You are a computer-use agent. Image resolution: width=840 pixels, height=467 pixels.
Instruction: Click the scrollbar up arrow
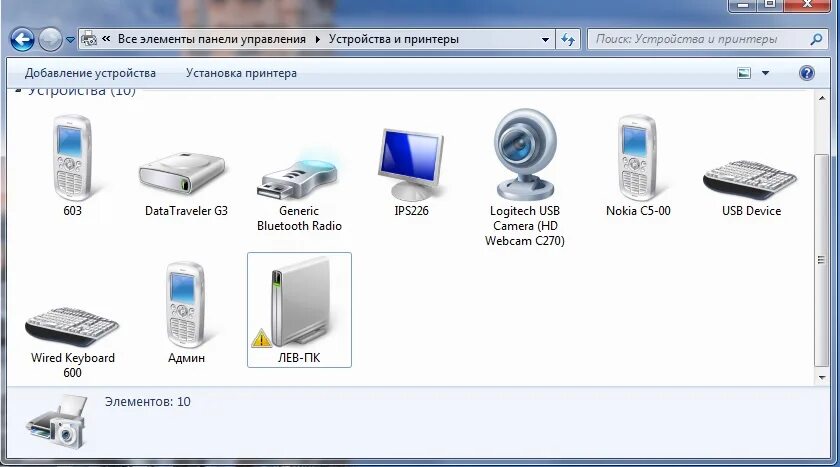click(x=822, y=98)
